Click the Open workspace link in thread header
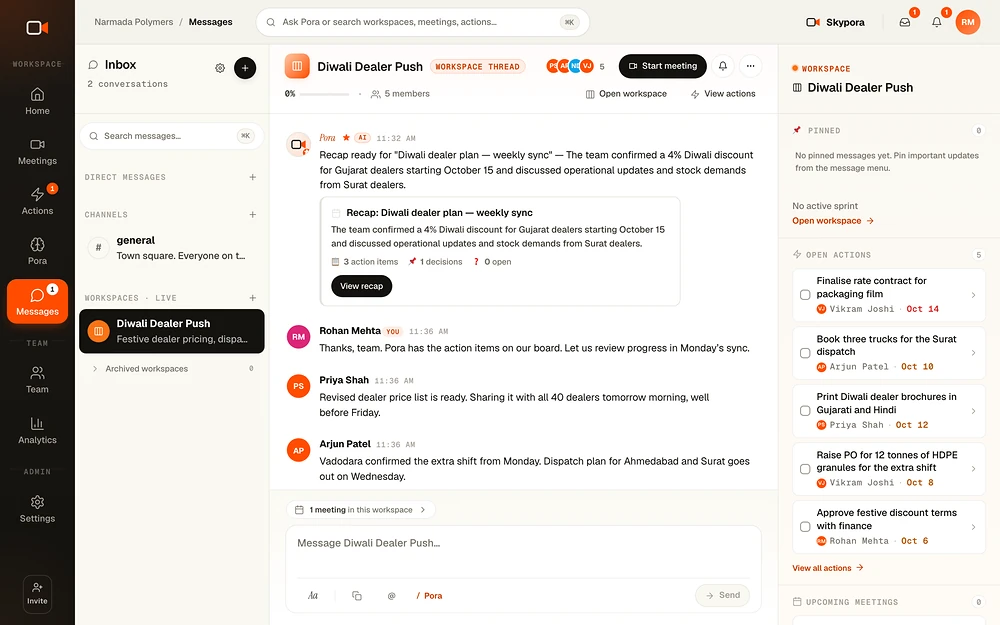Image resolution: width=1000 pixels, height=625 pixels. click(x=626, y=94)
